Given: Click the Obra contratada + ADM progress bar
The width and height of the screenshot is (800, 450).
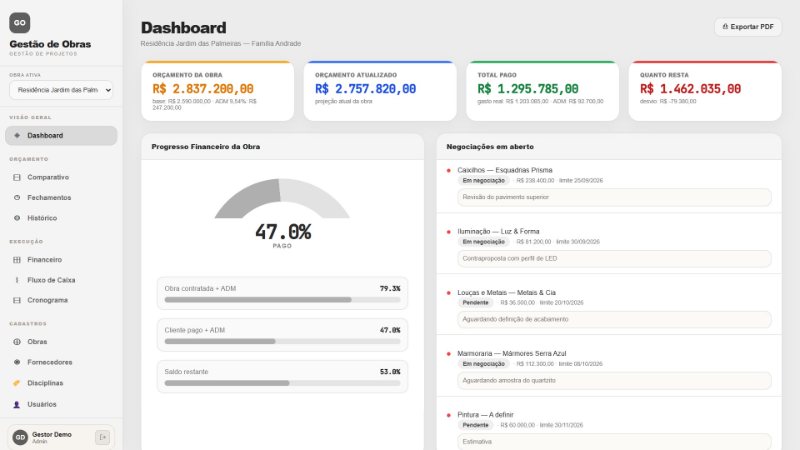Looking at the screenshot, I should pyautogui.click(x=282, y=300).
